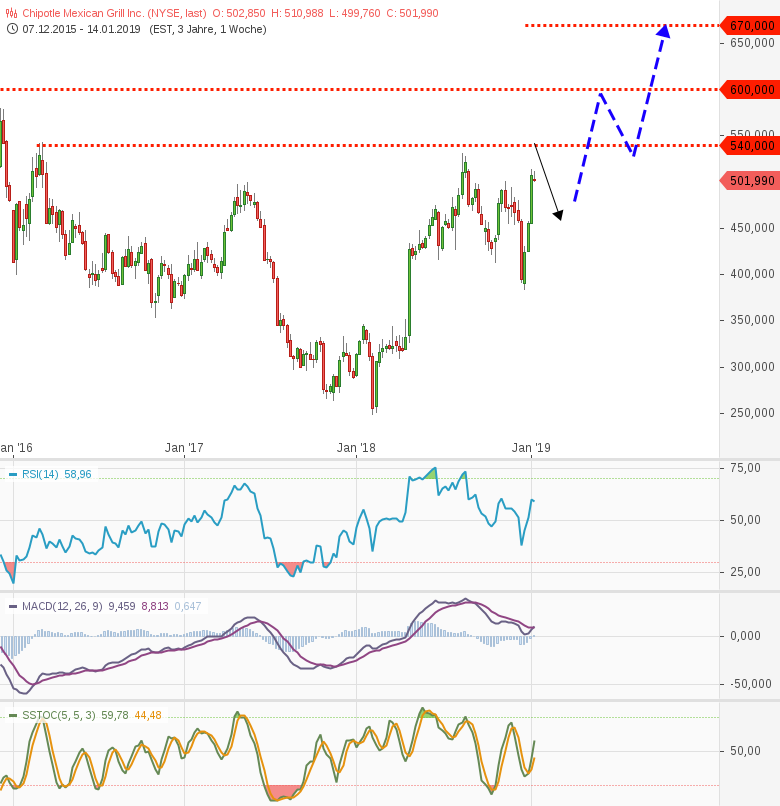Click the Chipotle Mexican Grill Inc. title
The height and width of the screenshot is (806, 780).
tap(114, 13)
